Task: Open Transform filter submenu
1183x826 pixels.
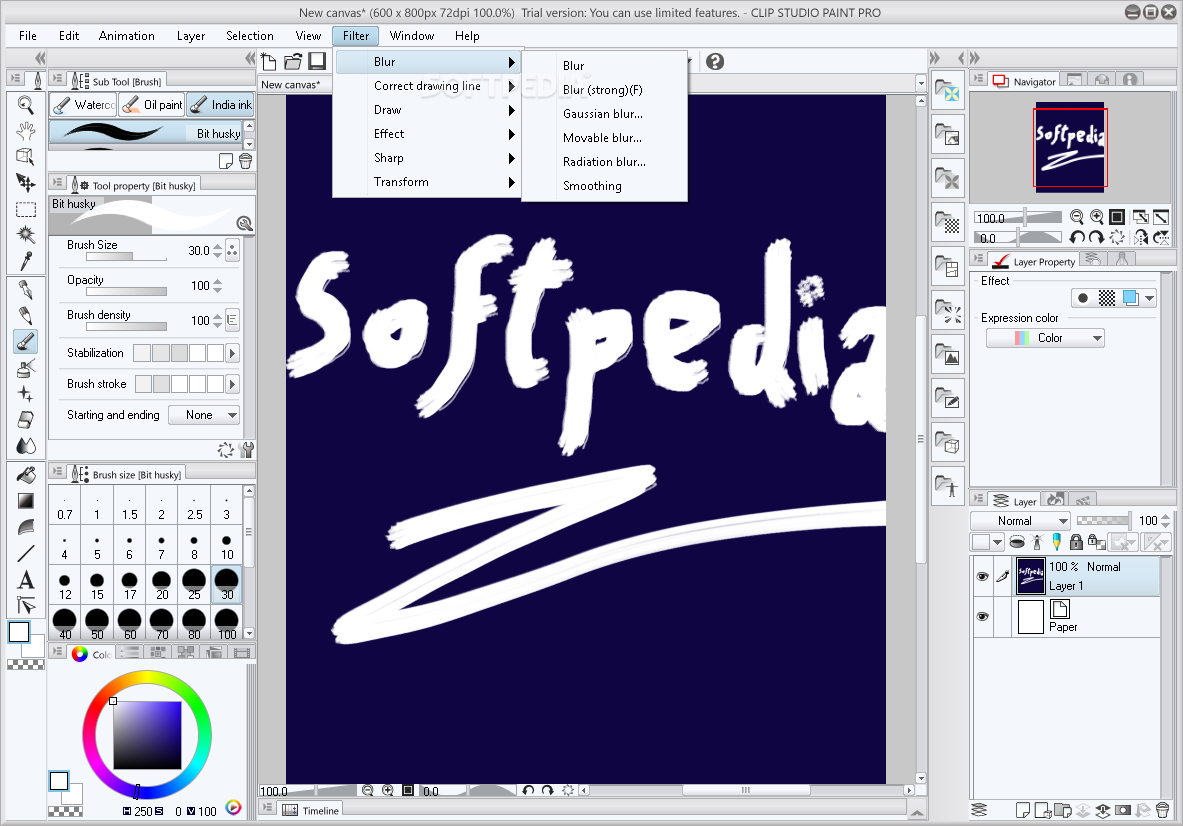Action: [x=427, y=182]
